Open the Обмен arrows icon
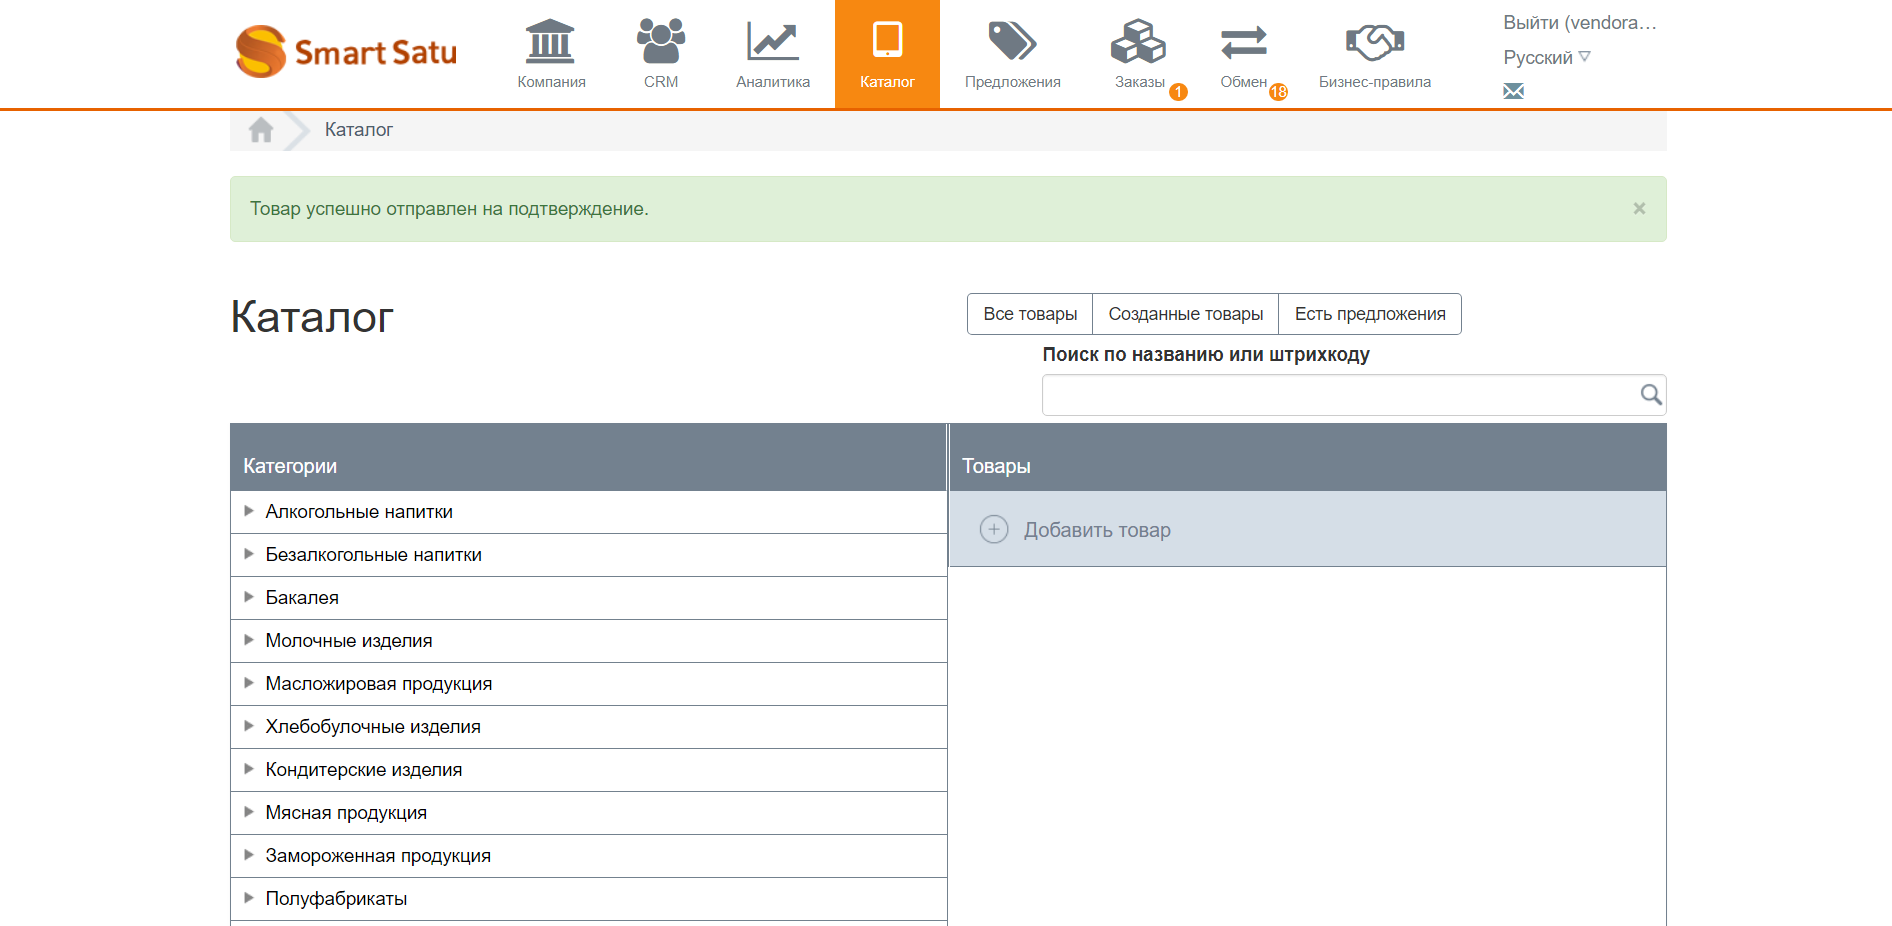Image resolution: width=1892 pixels, height=926 pixels. 1243,42
